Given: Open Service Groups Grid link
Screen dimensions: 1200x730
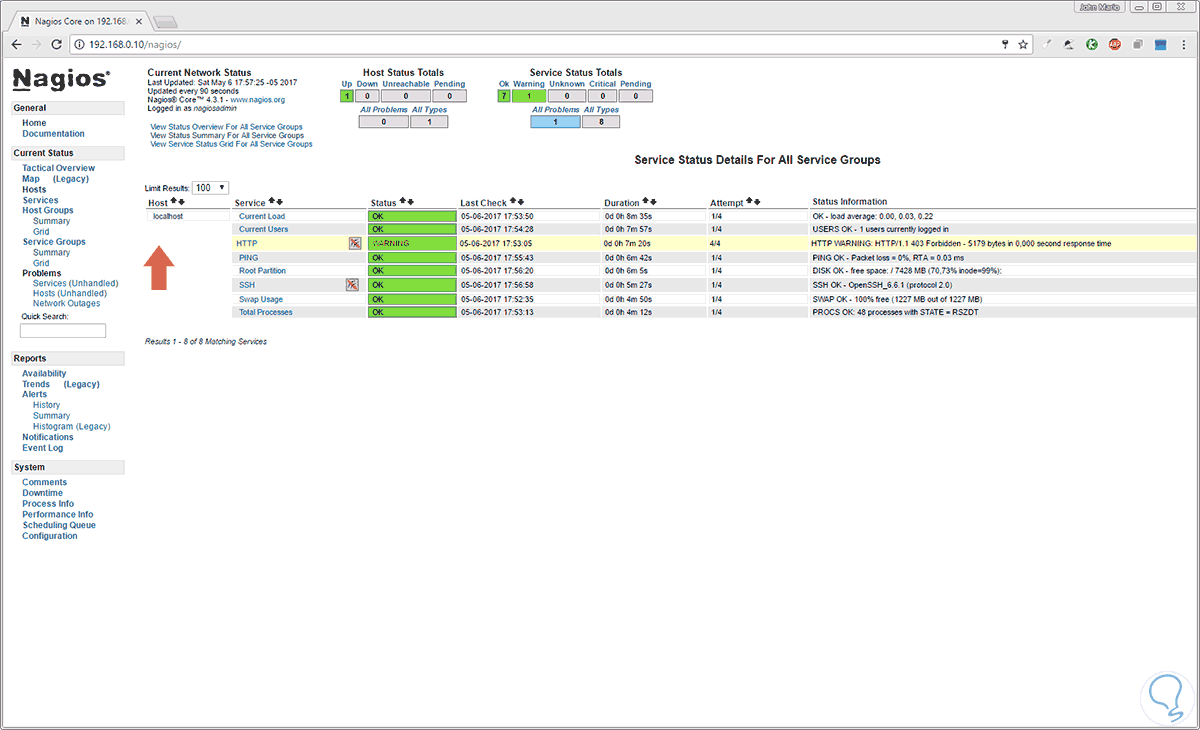Looking at the screenshot, I should (x=41, y=263).
